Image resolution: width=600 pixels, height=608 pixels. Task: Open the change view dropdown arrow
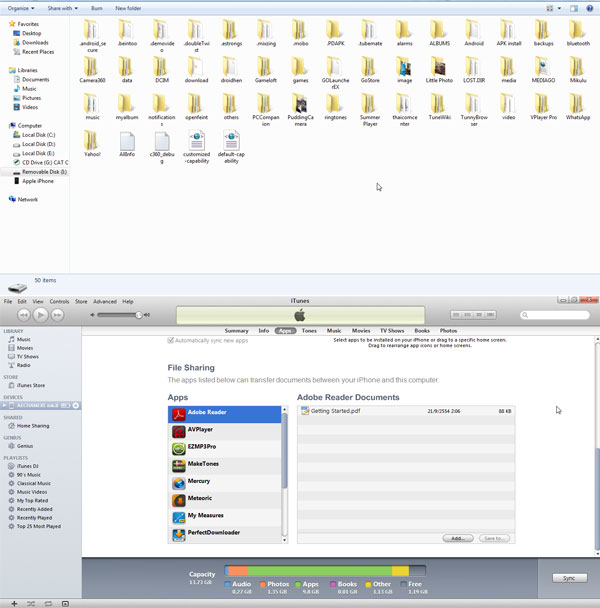[x=559, y=8]
